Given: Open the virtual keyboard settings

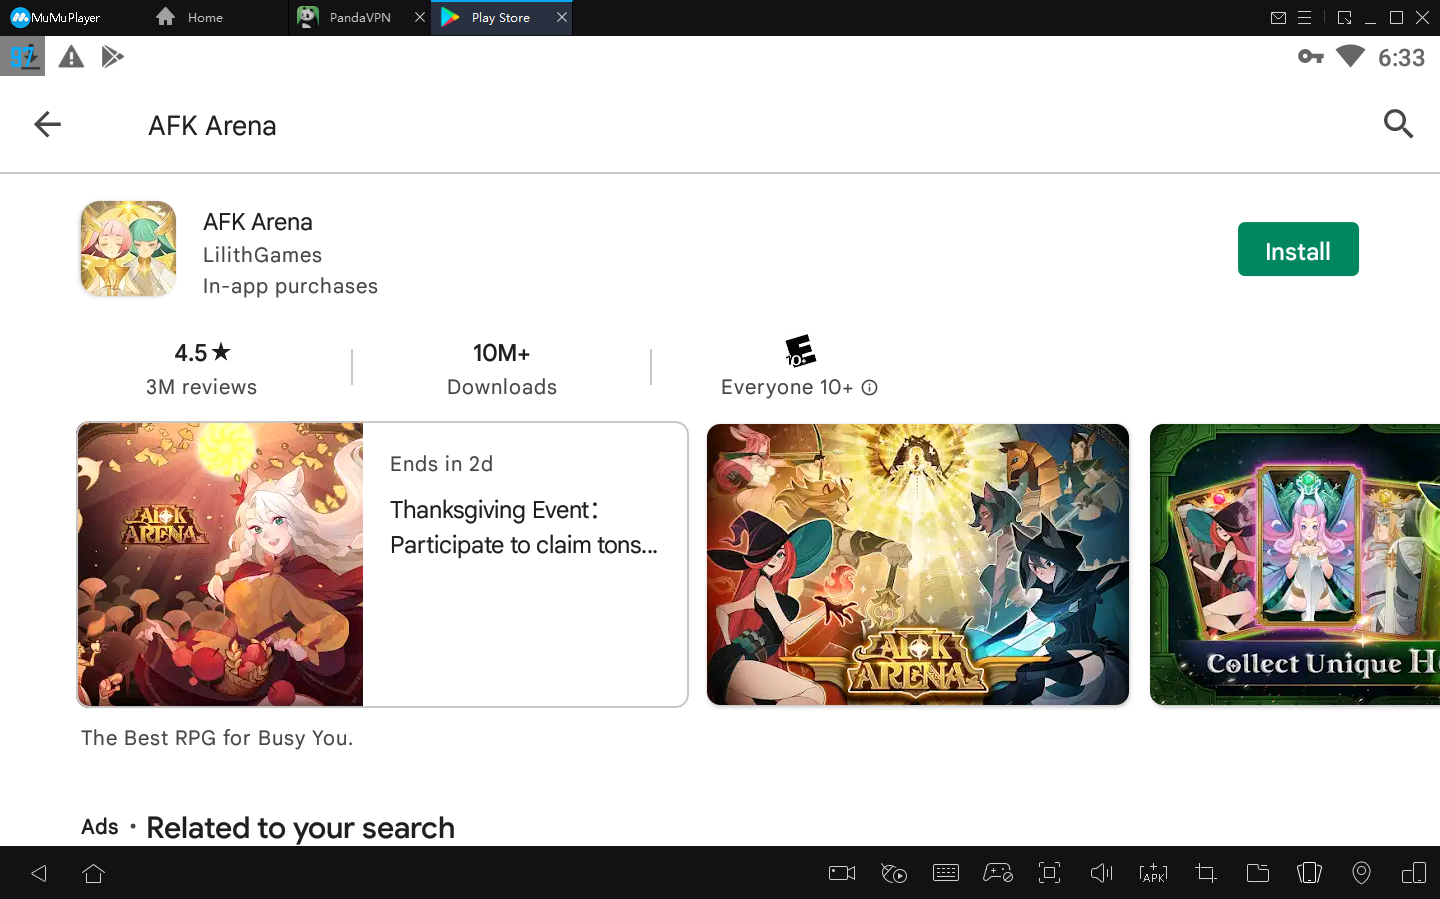Looking at the screenshot, I should [x=945, y=872].
